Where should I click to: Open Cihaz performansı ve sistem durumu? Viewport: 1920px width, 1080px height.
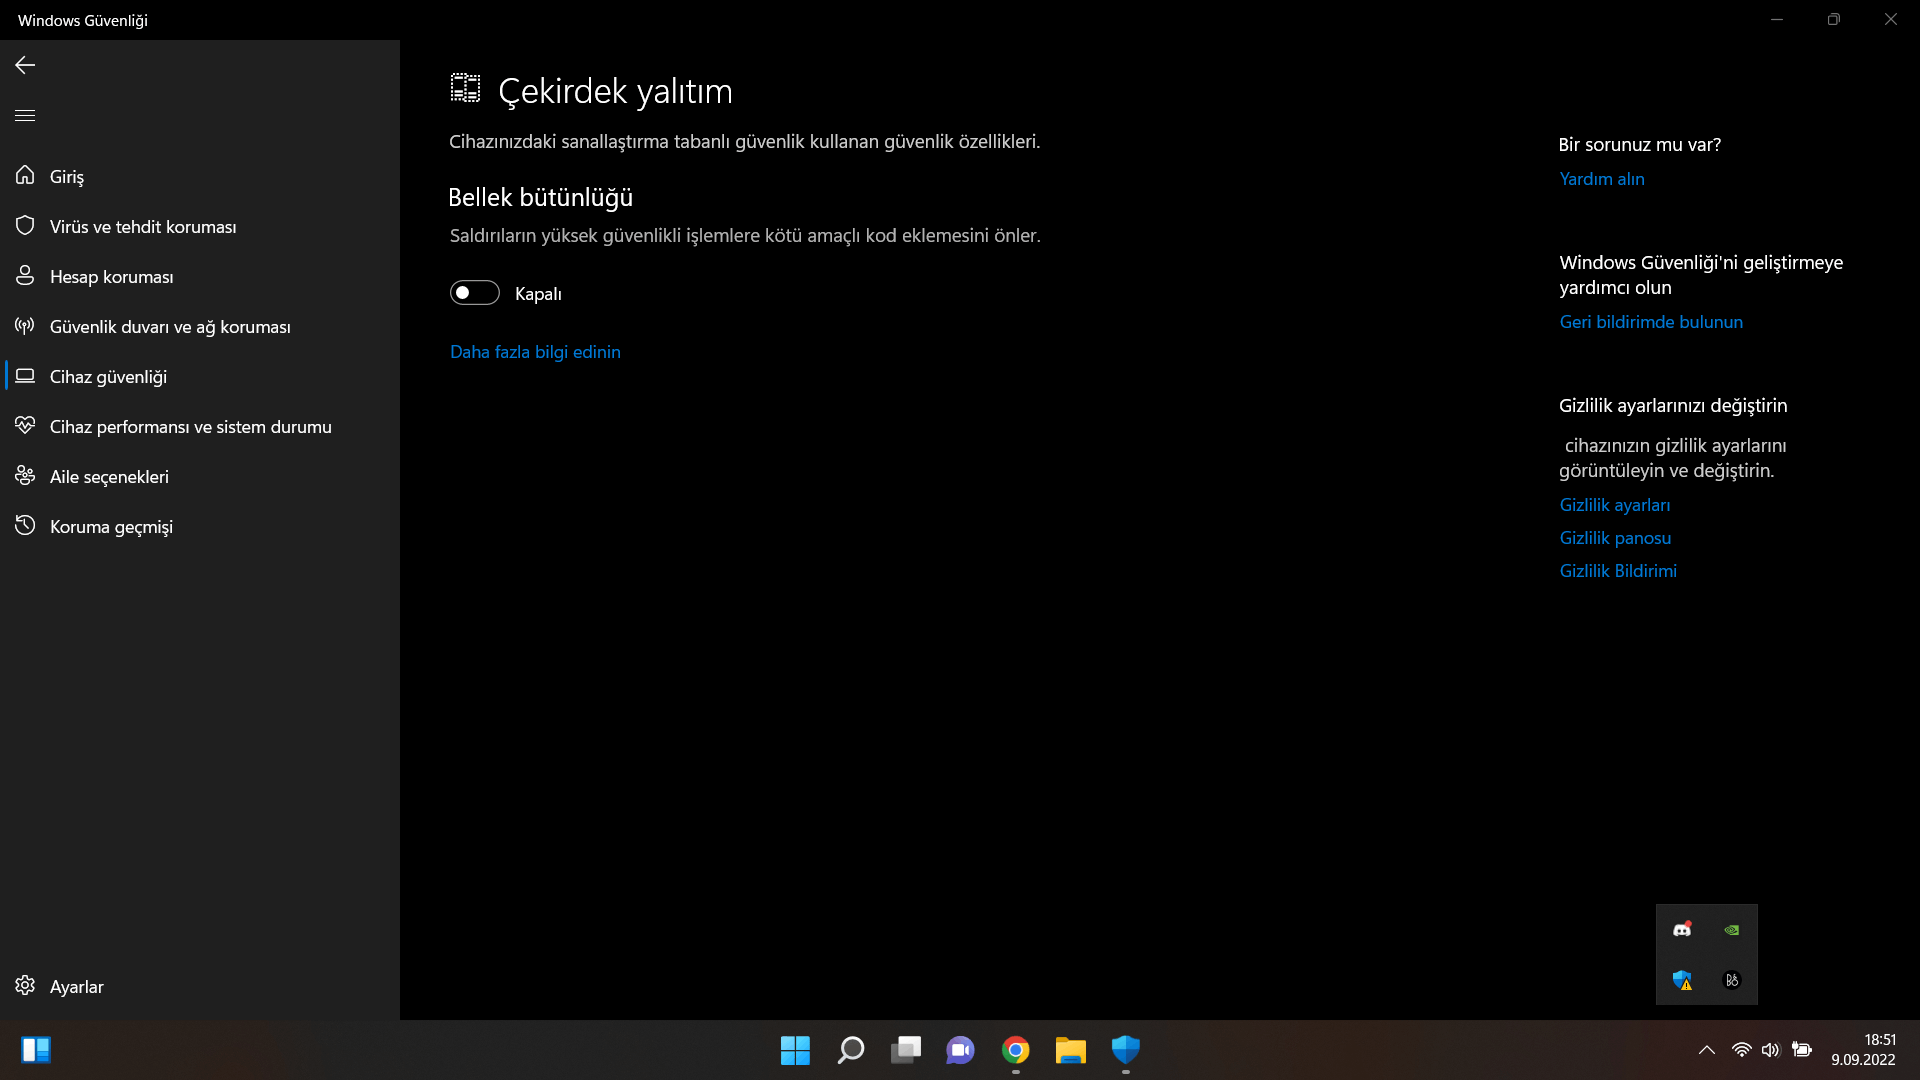click(190, 426)
